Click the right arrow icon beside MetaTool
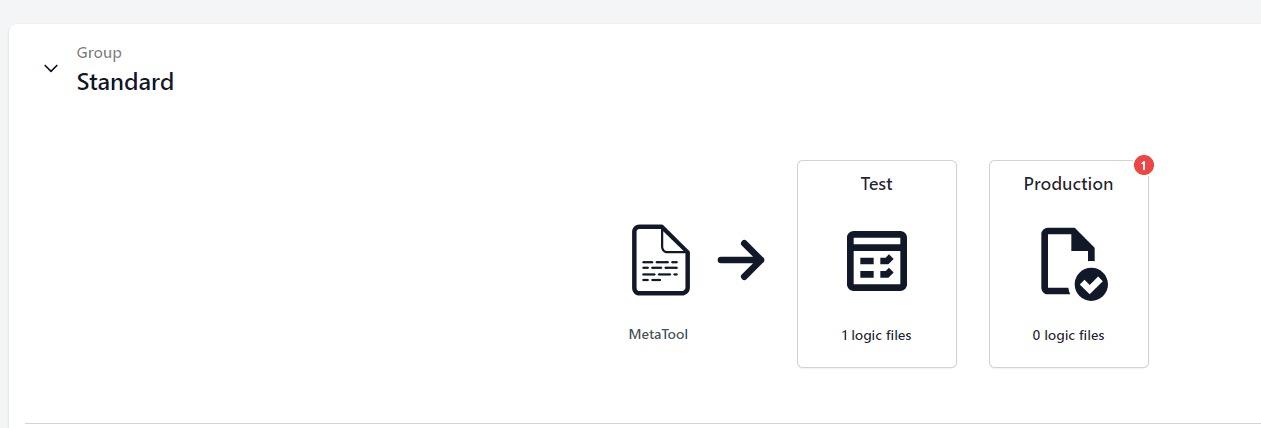Image resolution: width=1261 pixels, height=428 pixels. click(x=741, y=261)
